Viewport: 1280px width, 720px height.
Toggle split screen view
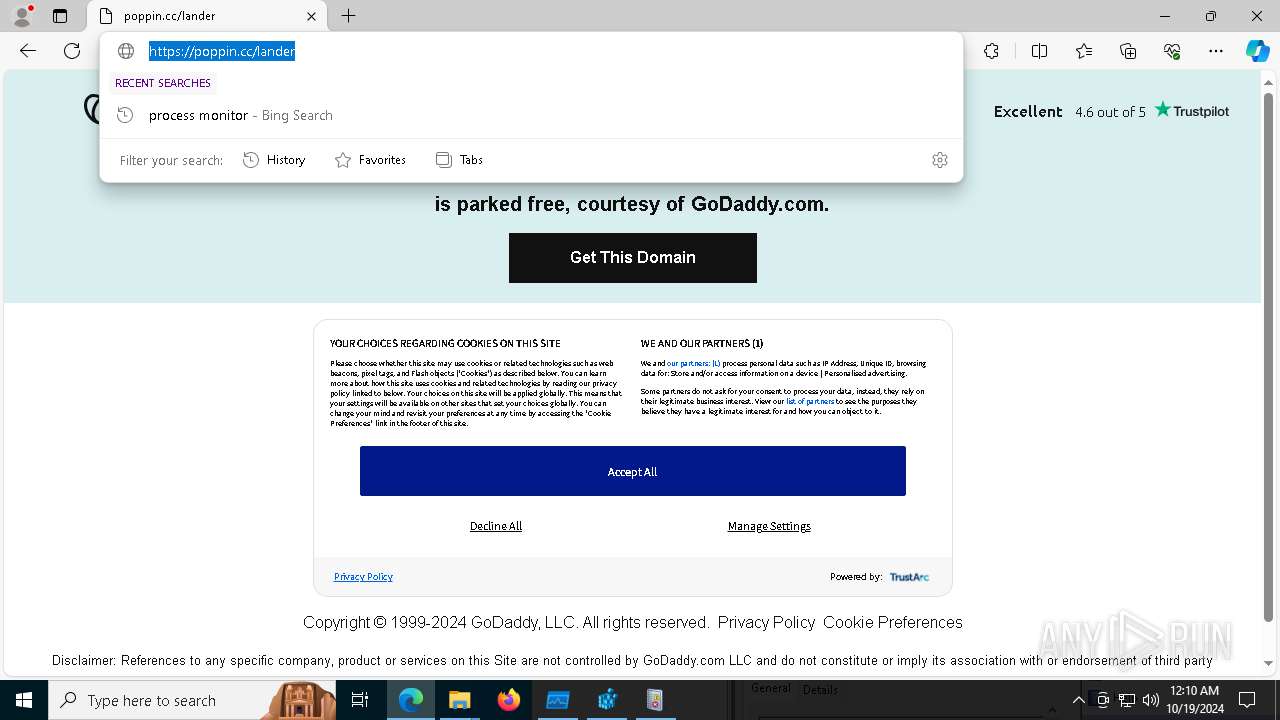[1039, 51]
